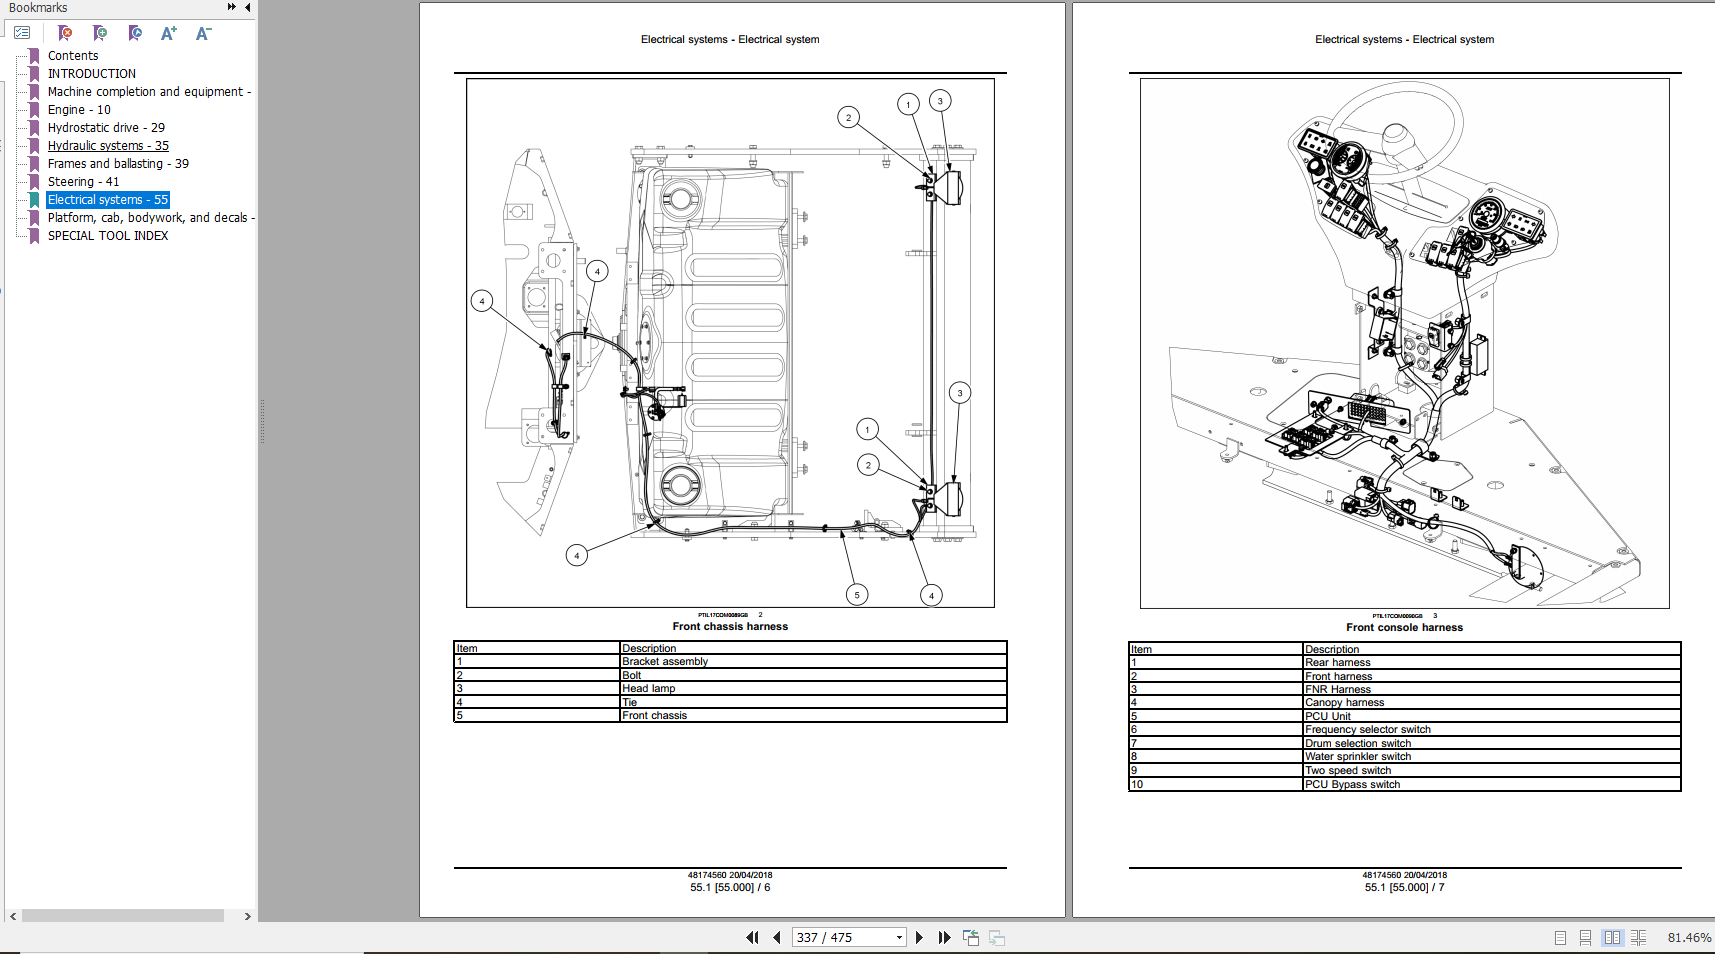Open the Hydraulic systems - 35 bookmark

[x=107, y=145]
